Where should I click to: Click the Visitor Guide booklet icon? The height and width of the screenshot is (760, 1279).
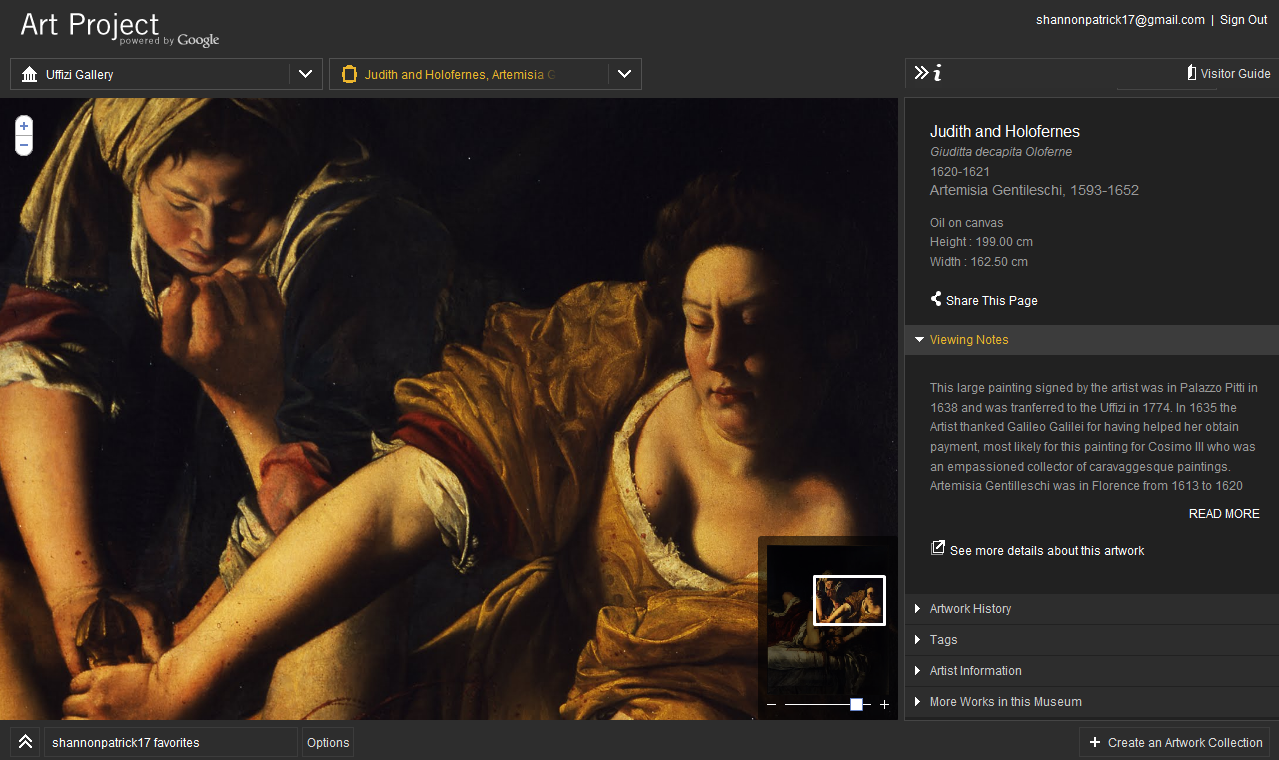coord(1191,73)
